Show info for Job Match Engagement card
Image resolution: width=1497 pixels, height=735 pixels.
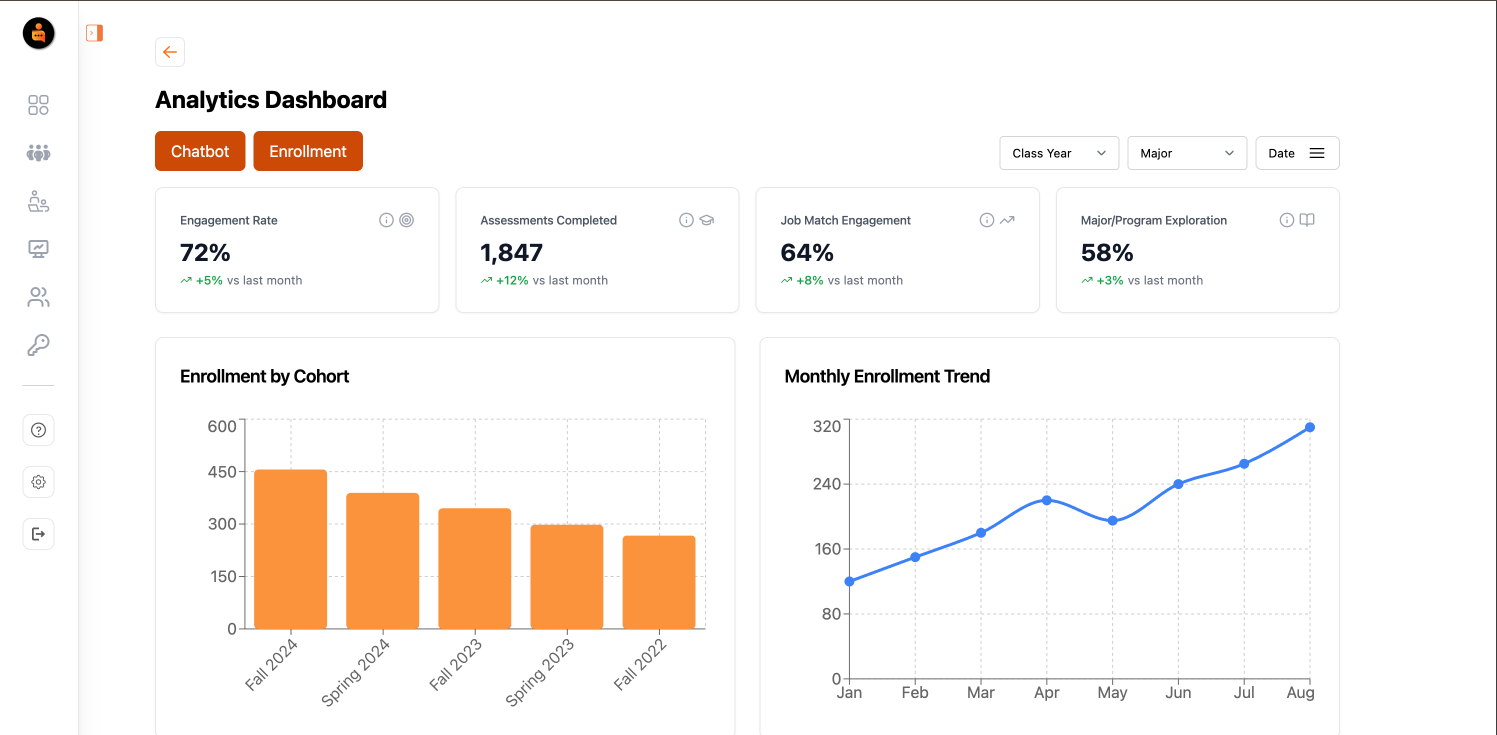pos(987,220)
